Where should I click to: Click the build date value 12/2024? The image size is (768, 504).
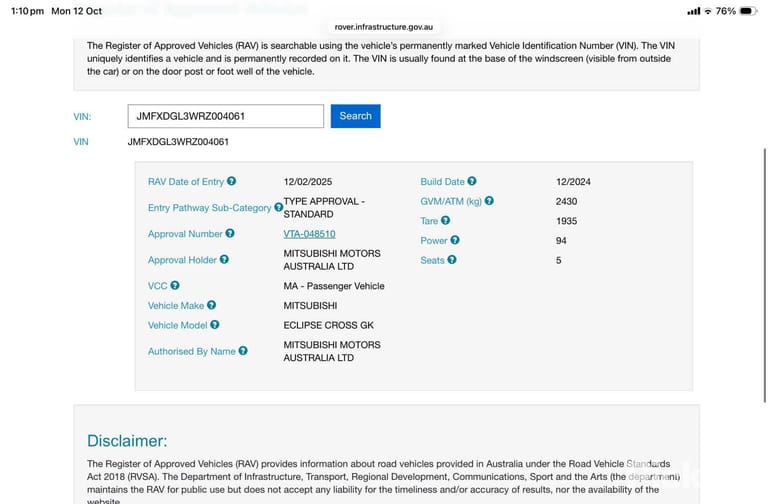573,182
